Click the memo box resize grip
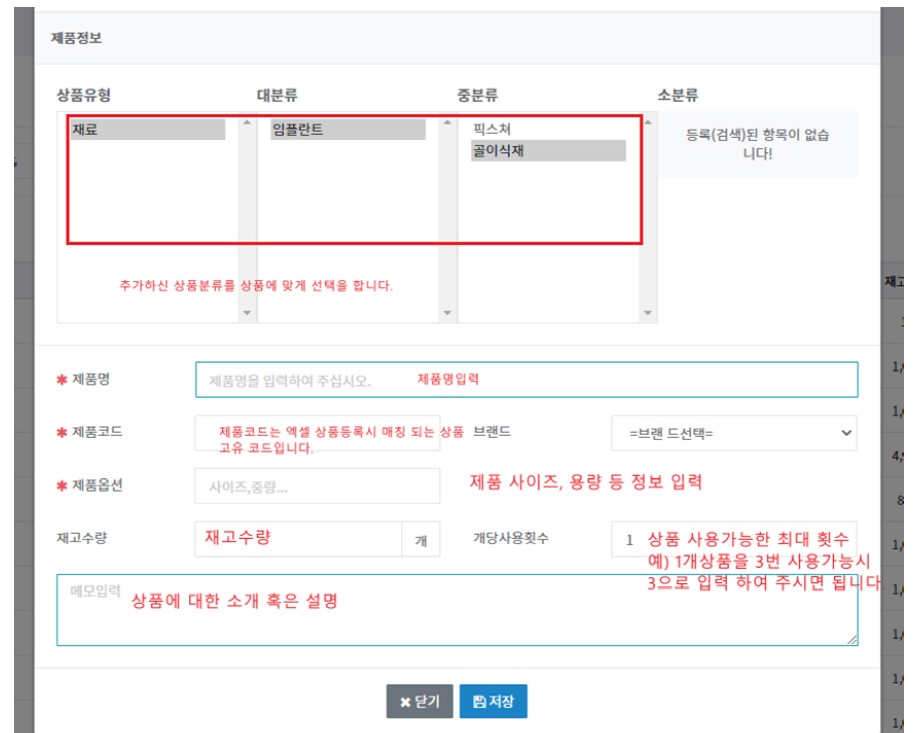Viewport: 914px width, 733px height. click(x=852, y=640)
